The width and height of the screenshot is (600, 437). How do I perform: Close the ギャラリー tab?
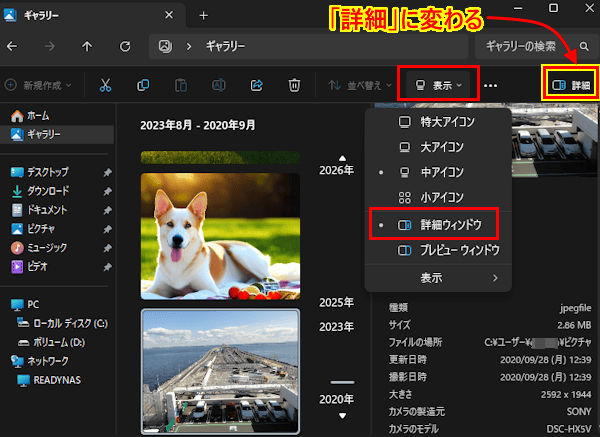pos(169,15)
